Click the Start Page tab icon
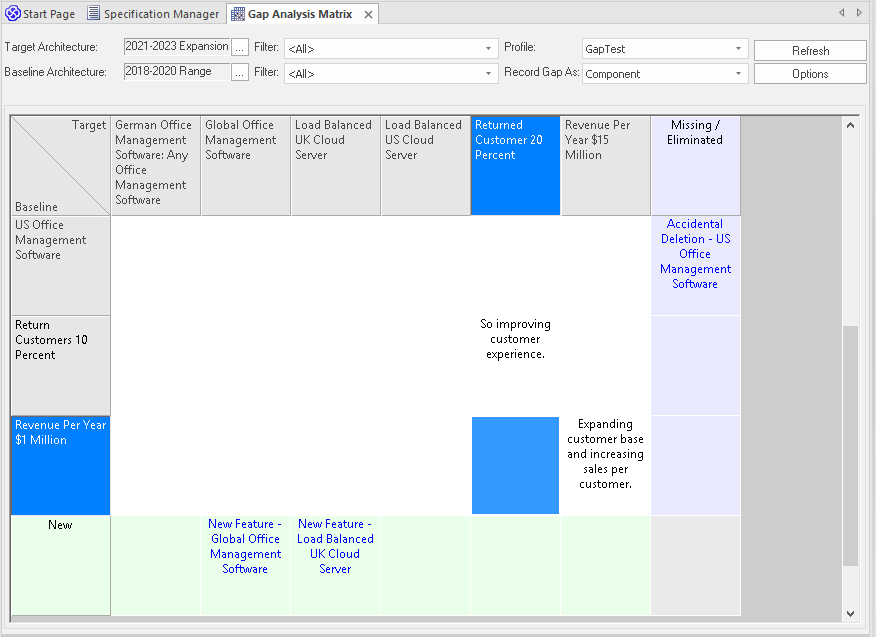The image size is (876, 637). 13,14
